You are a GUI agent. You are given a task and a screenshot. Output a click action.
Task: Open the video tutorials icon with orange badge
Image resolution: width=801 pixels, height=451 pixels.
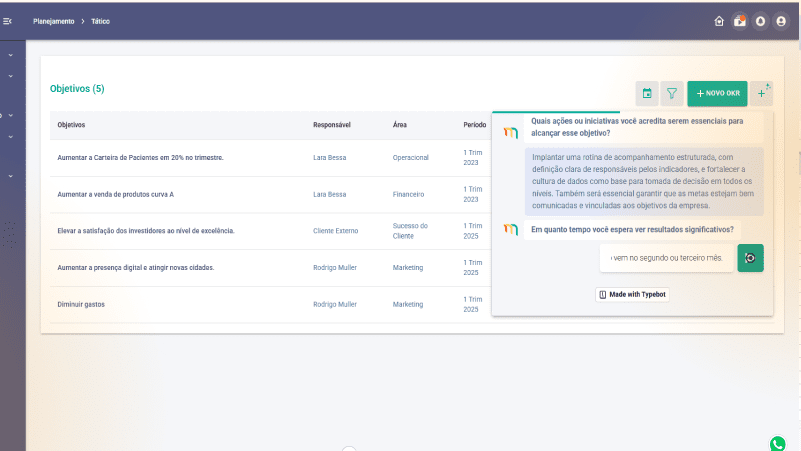point(740,21)
